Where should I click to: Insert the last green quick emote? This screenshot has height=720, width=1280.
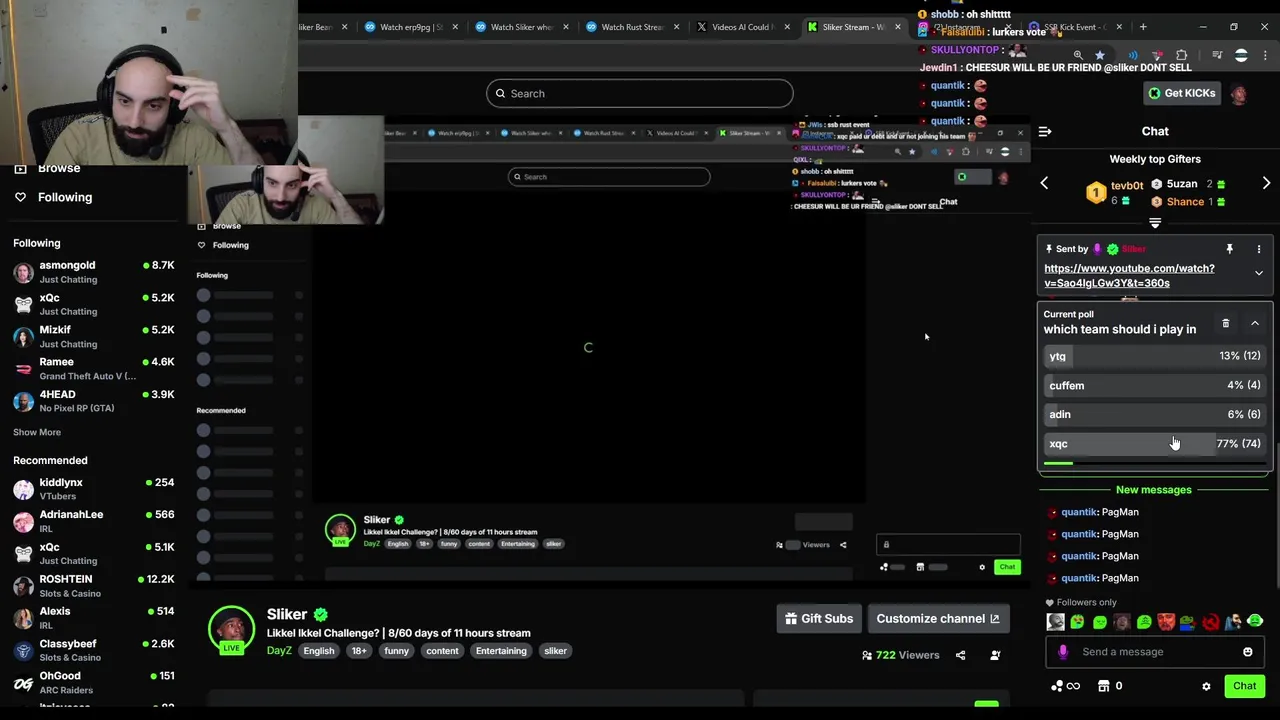(x=1256, y=622)
